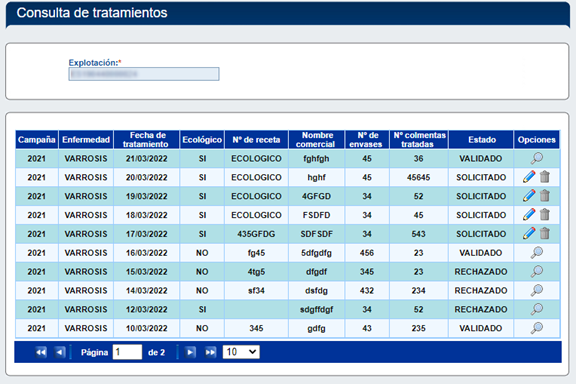Open magnifier for 15/03/2022 dfgdf row
The width and height of the screenshot is (576, 384).
(537, 272)
